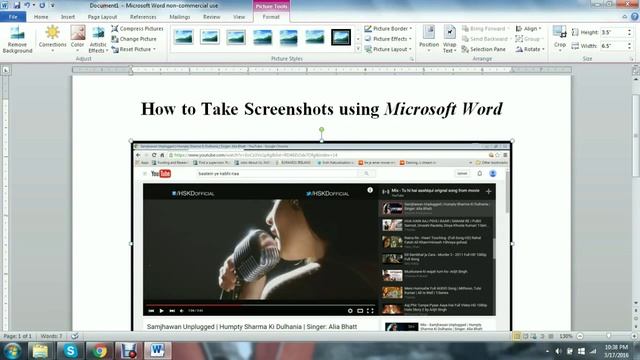Click the Word icon on the taskbar

click(x=158, y=351)
